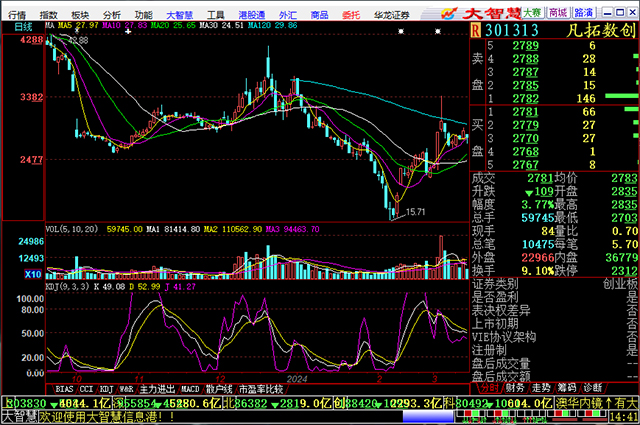Select the KDJ indicator tab

coord(106,389)
